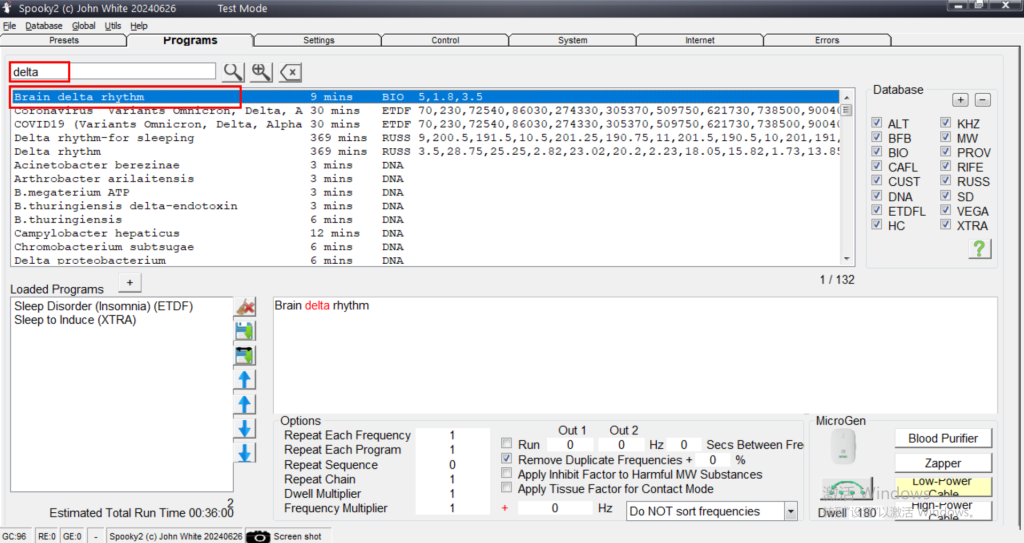Enable Apply Tissue Factor for Contact Mode

tap(507, 489)
